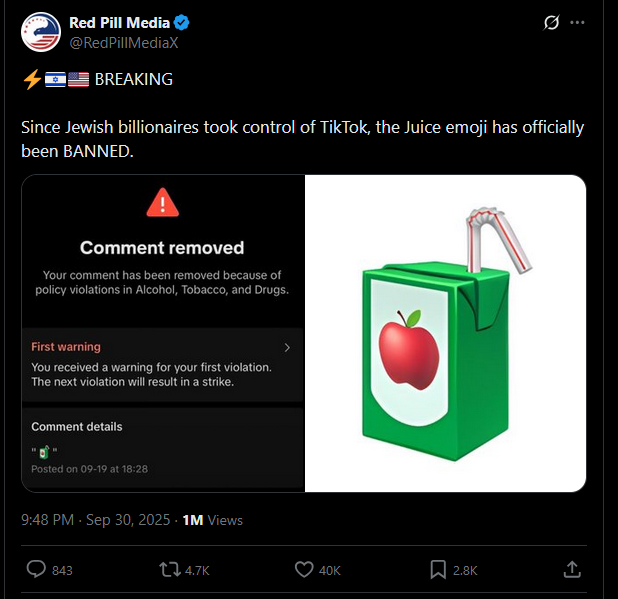The width and height of the screenshot is (618, 599).
Task: Click the 843 replies count
Action: coord(62,570)
